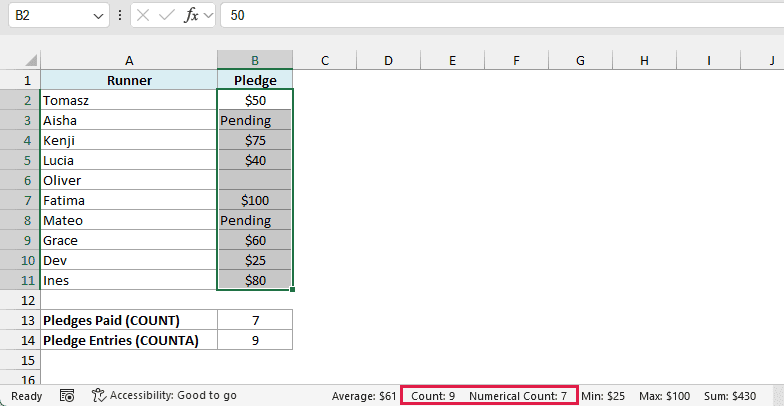Select the cell containing Kenji
This screenshot has width=784, height=406.
(x=129, y=140)
